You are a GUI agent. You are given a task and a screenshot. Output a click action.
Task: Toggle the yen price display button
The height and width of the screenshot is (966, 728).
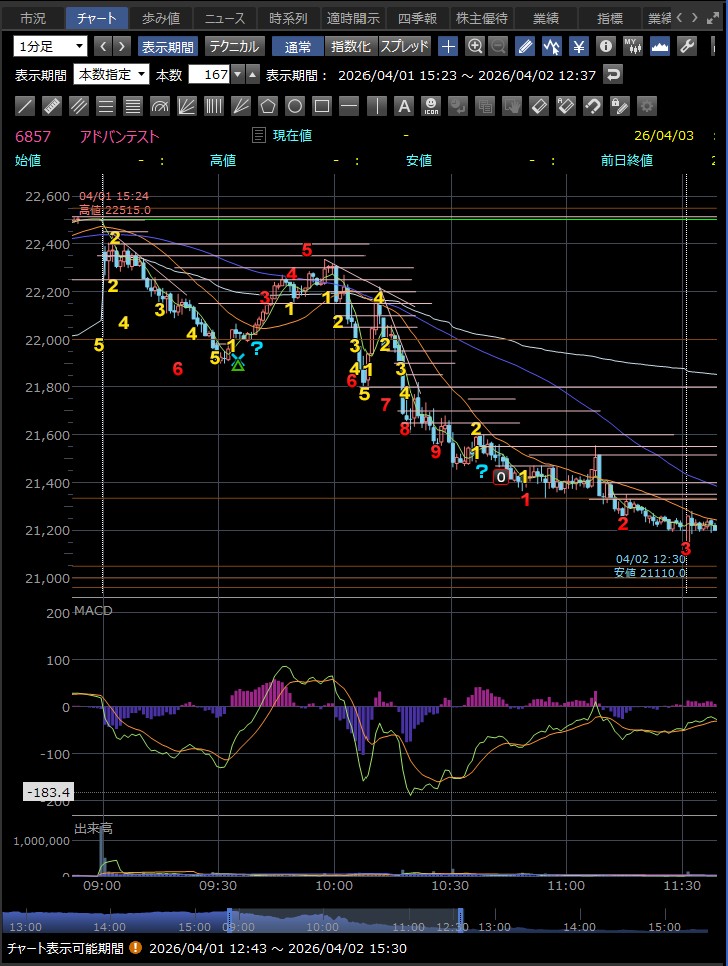pyautogui.click(x=579, y=46)
